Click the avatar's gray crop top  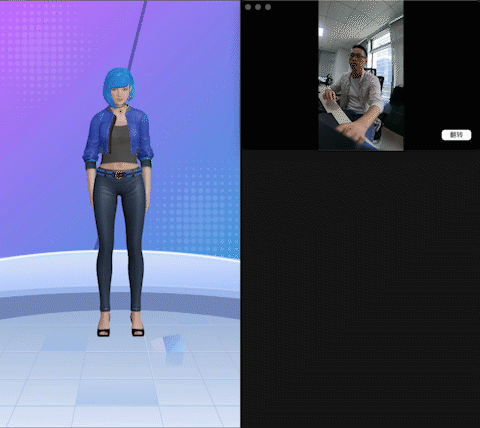[x=120, y=145]
